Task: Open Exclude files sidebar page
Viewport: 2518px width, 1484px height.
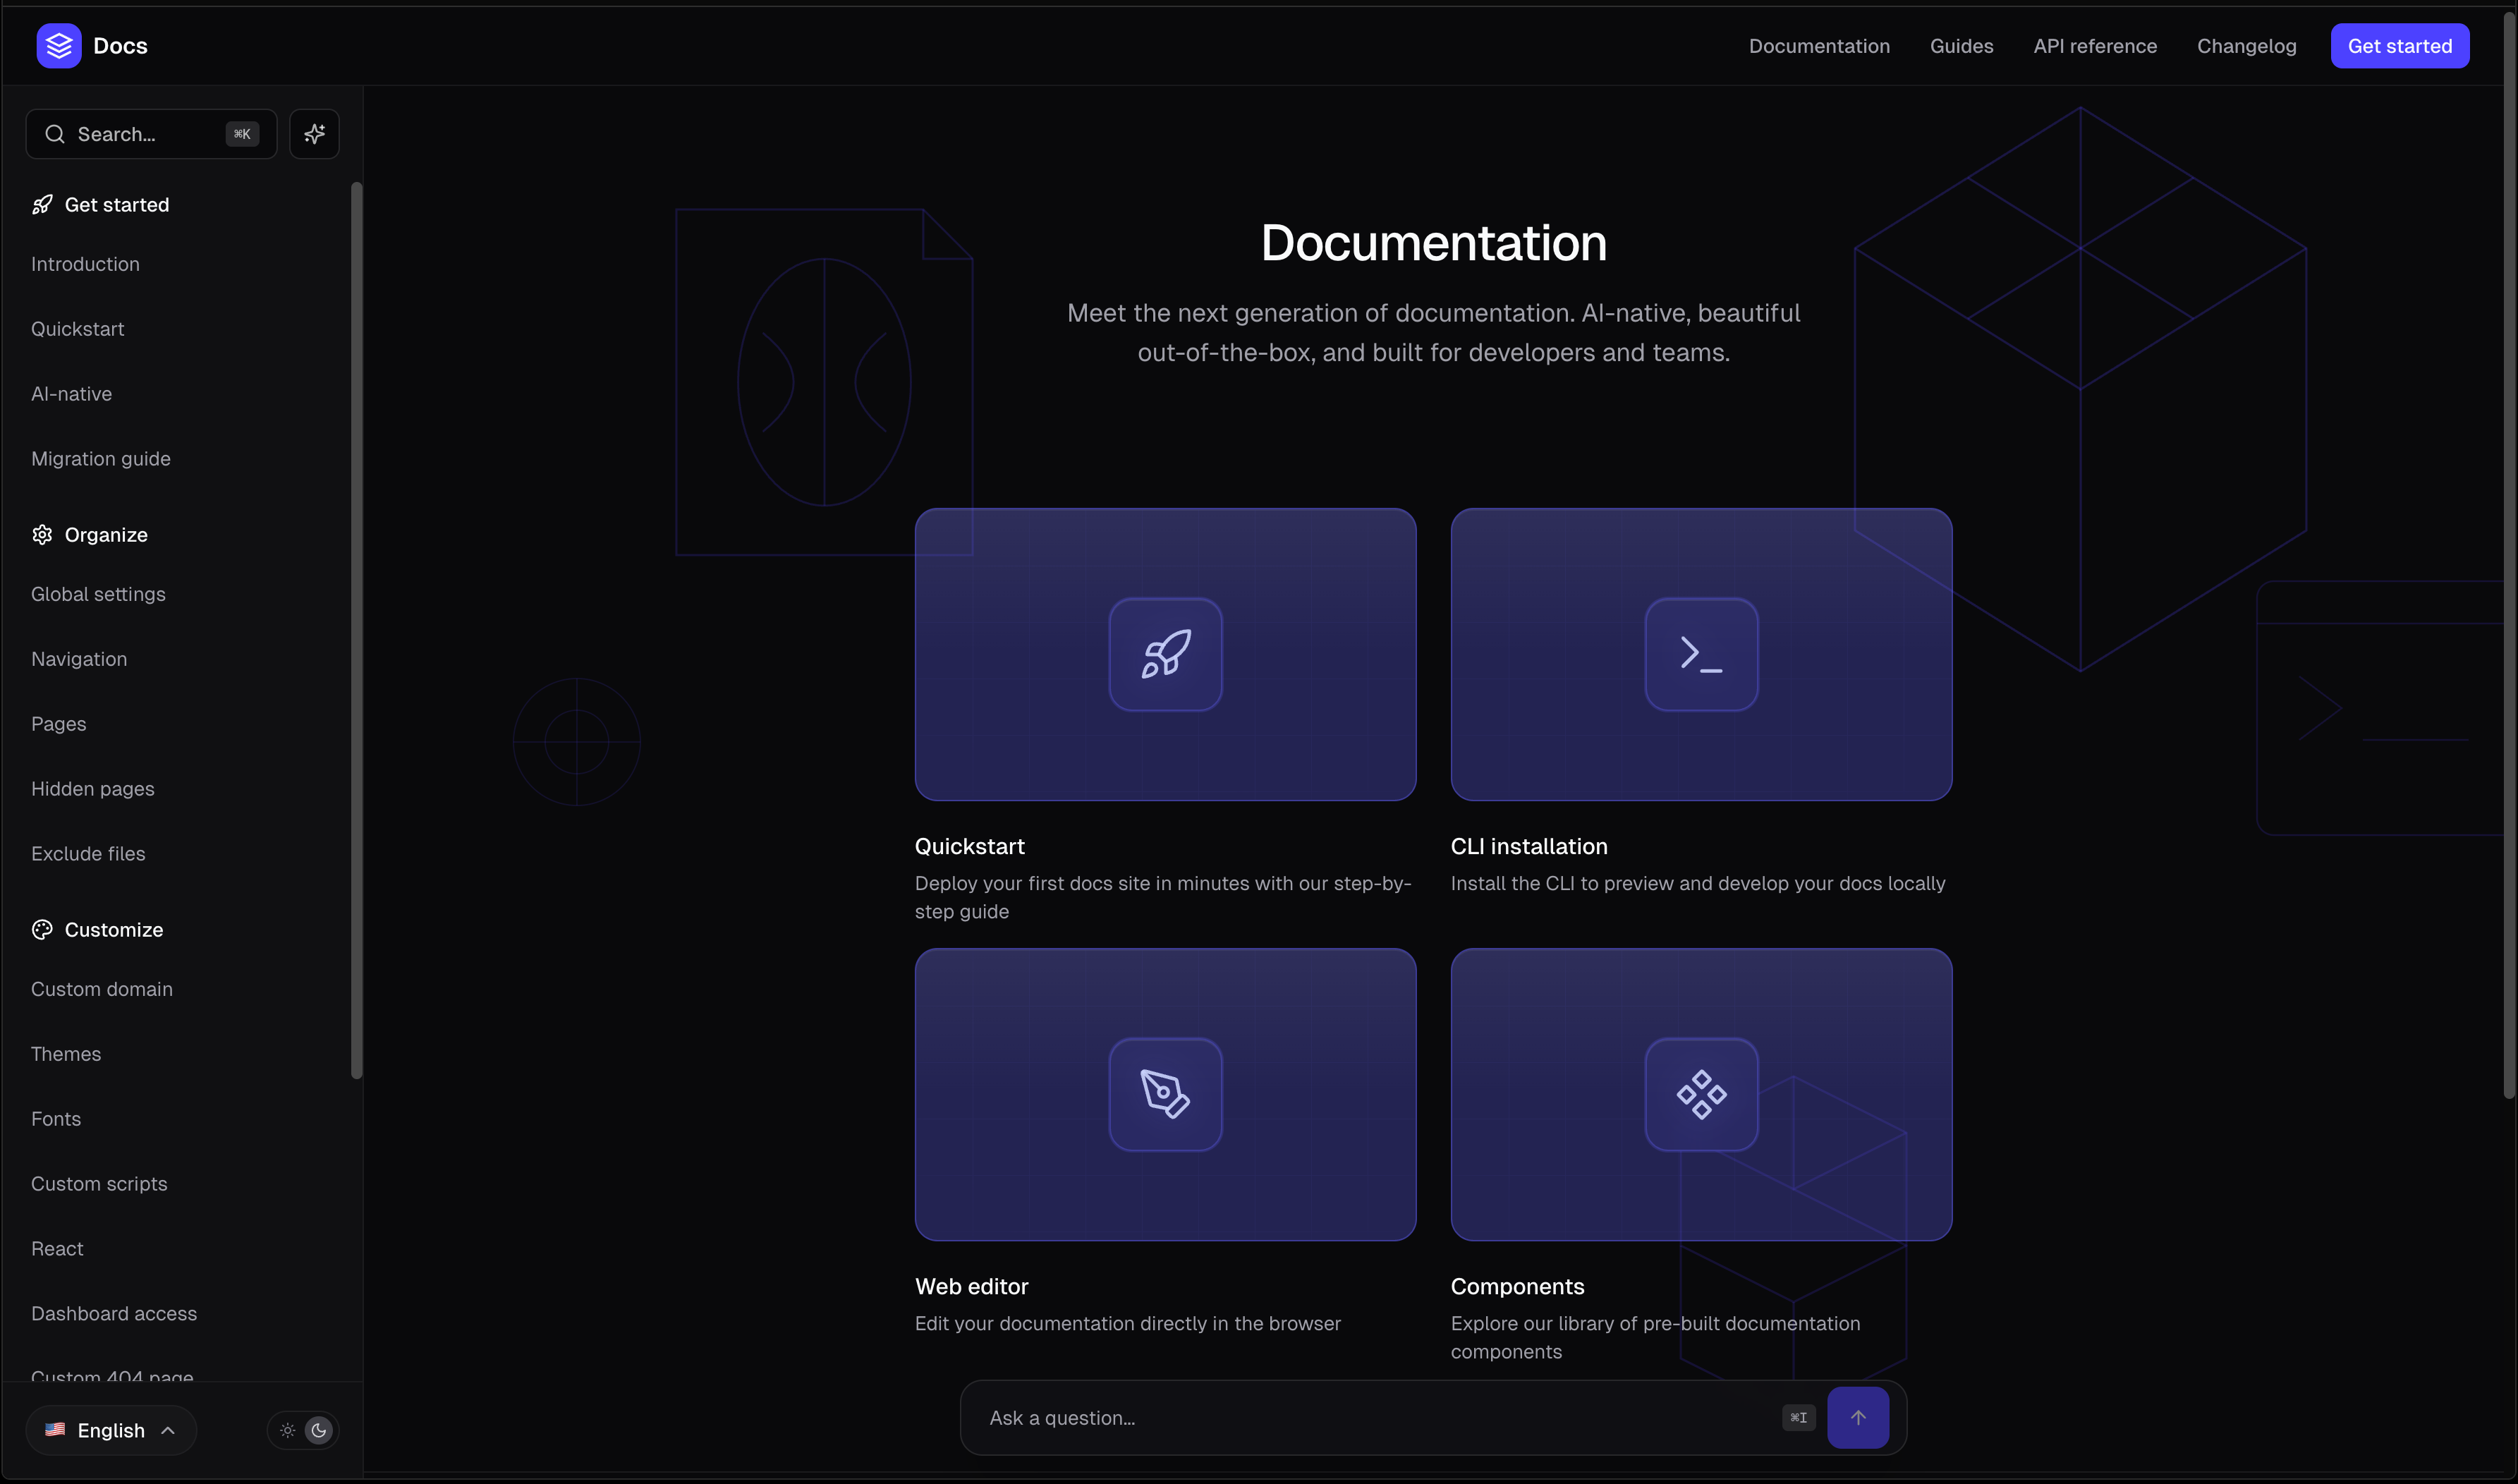Action: pyautogui.click(x=88, y=854)
